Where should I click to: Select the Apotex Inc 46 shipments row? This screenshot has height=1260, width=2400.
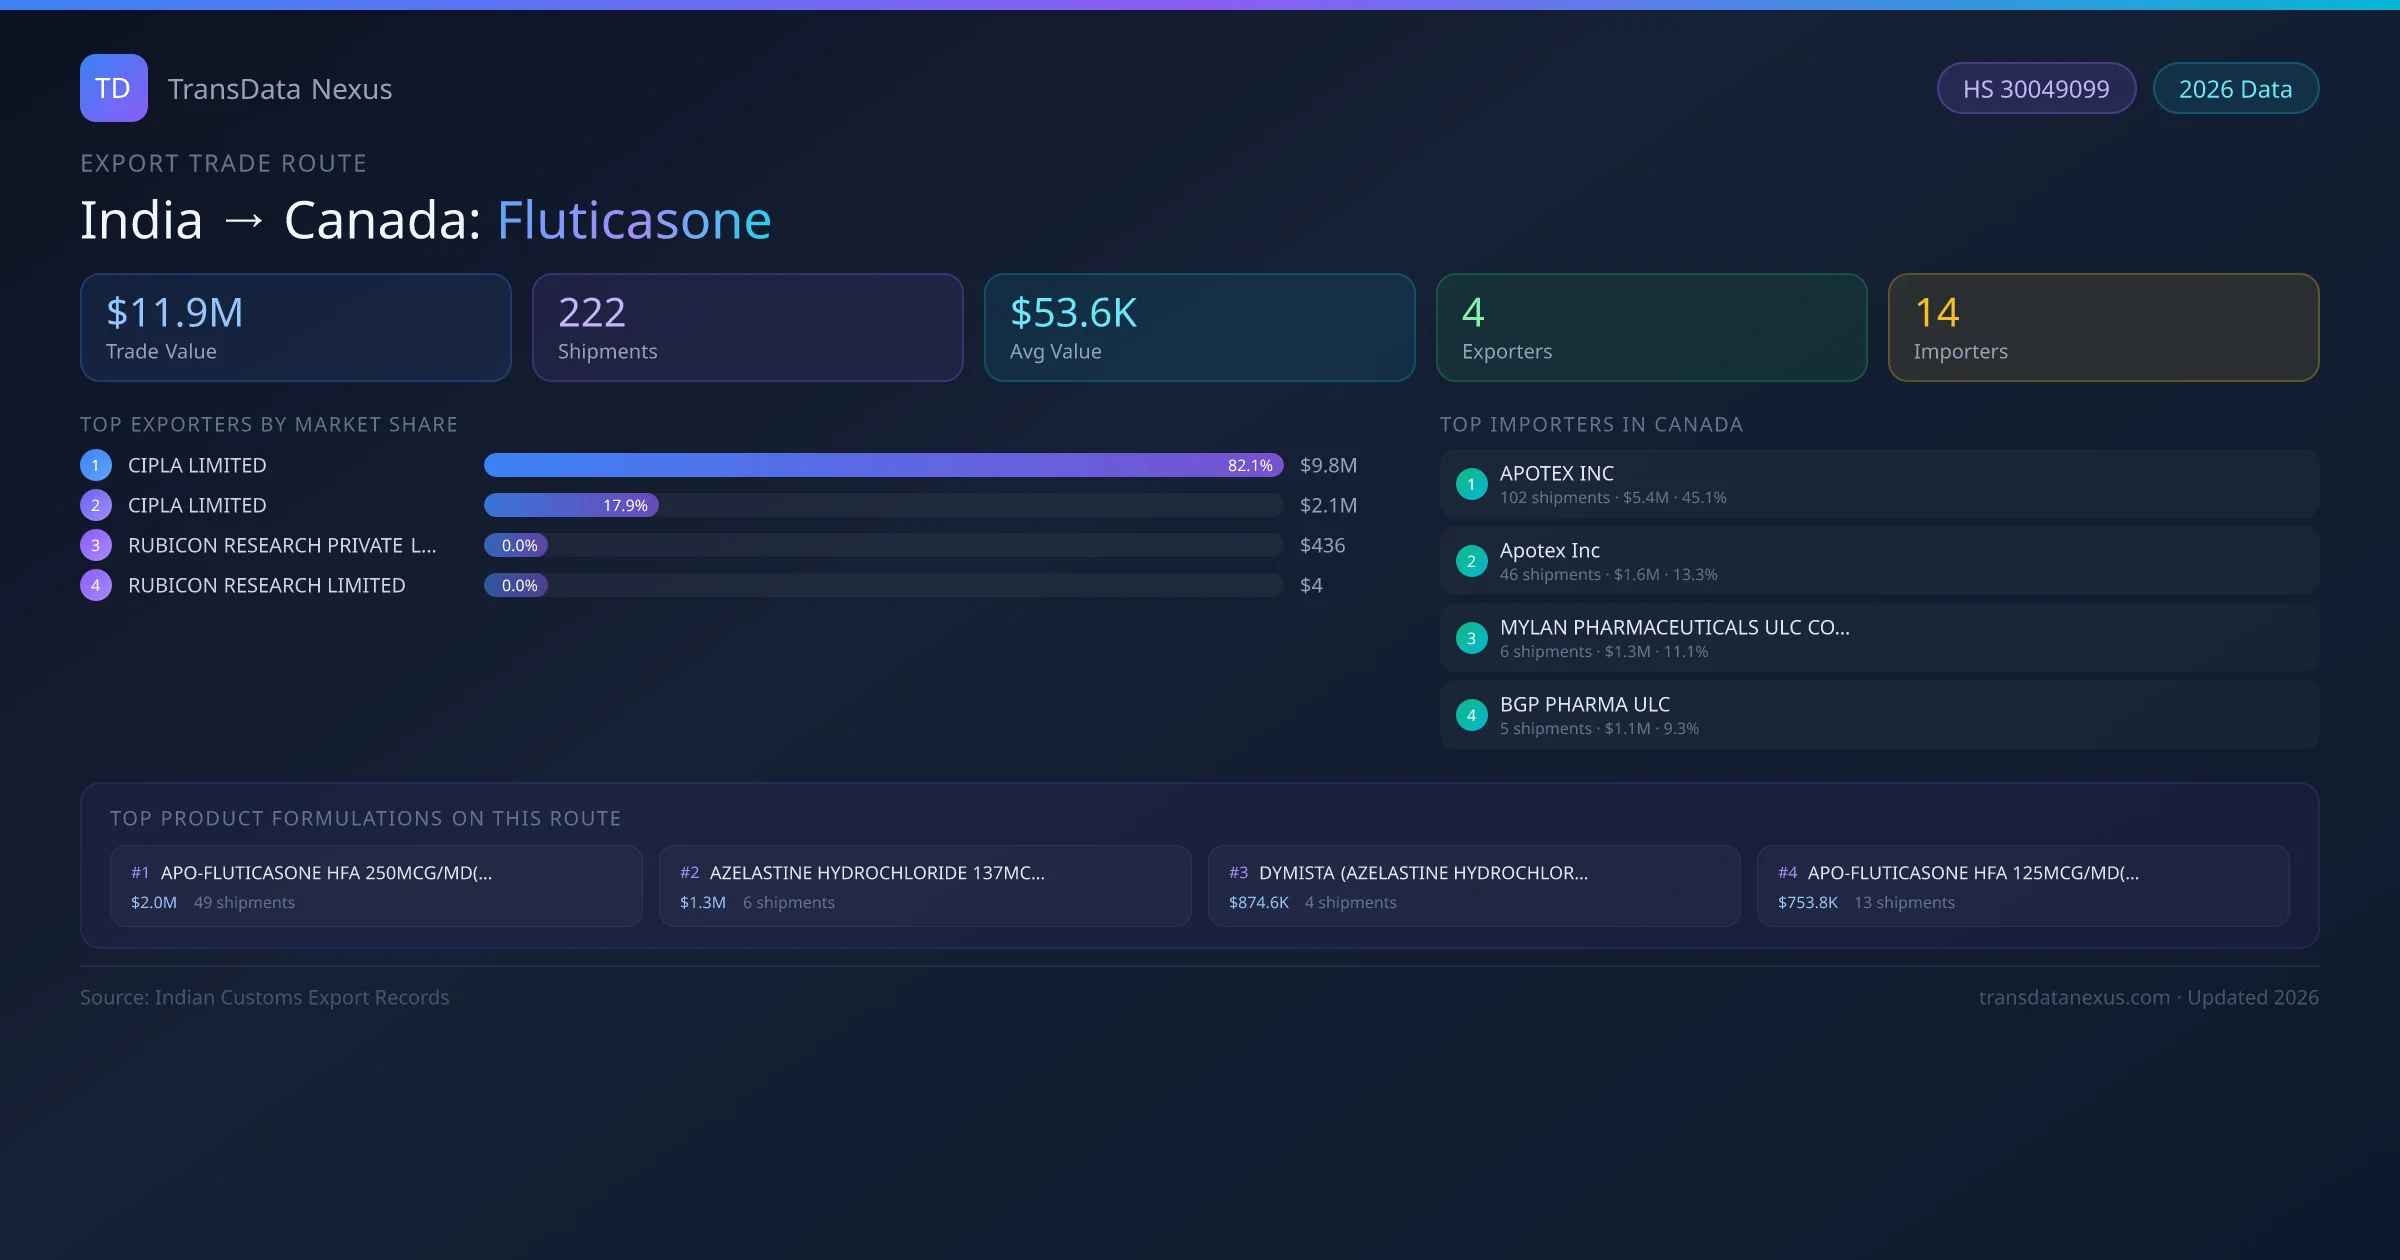tap(1878, 561)
